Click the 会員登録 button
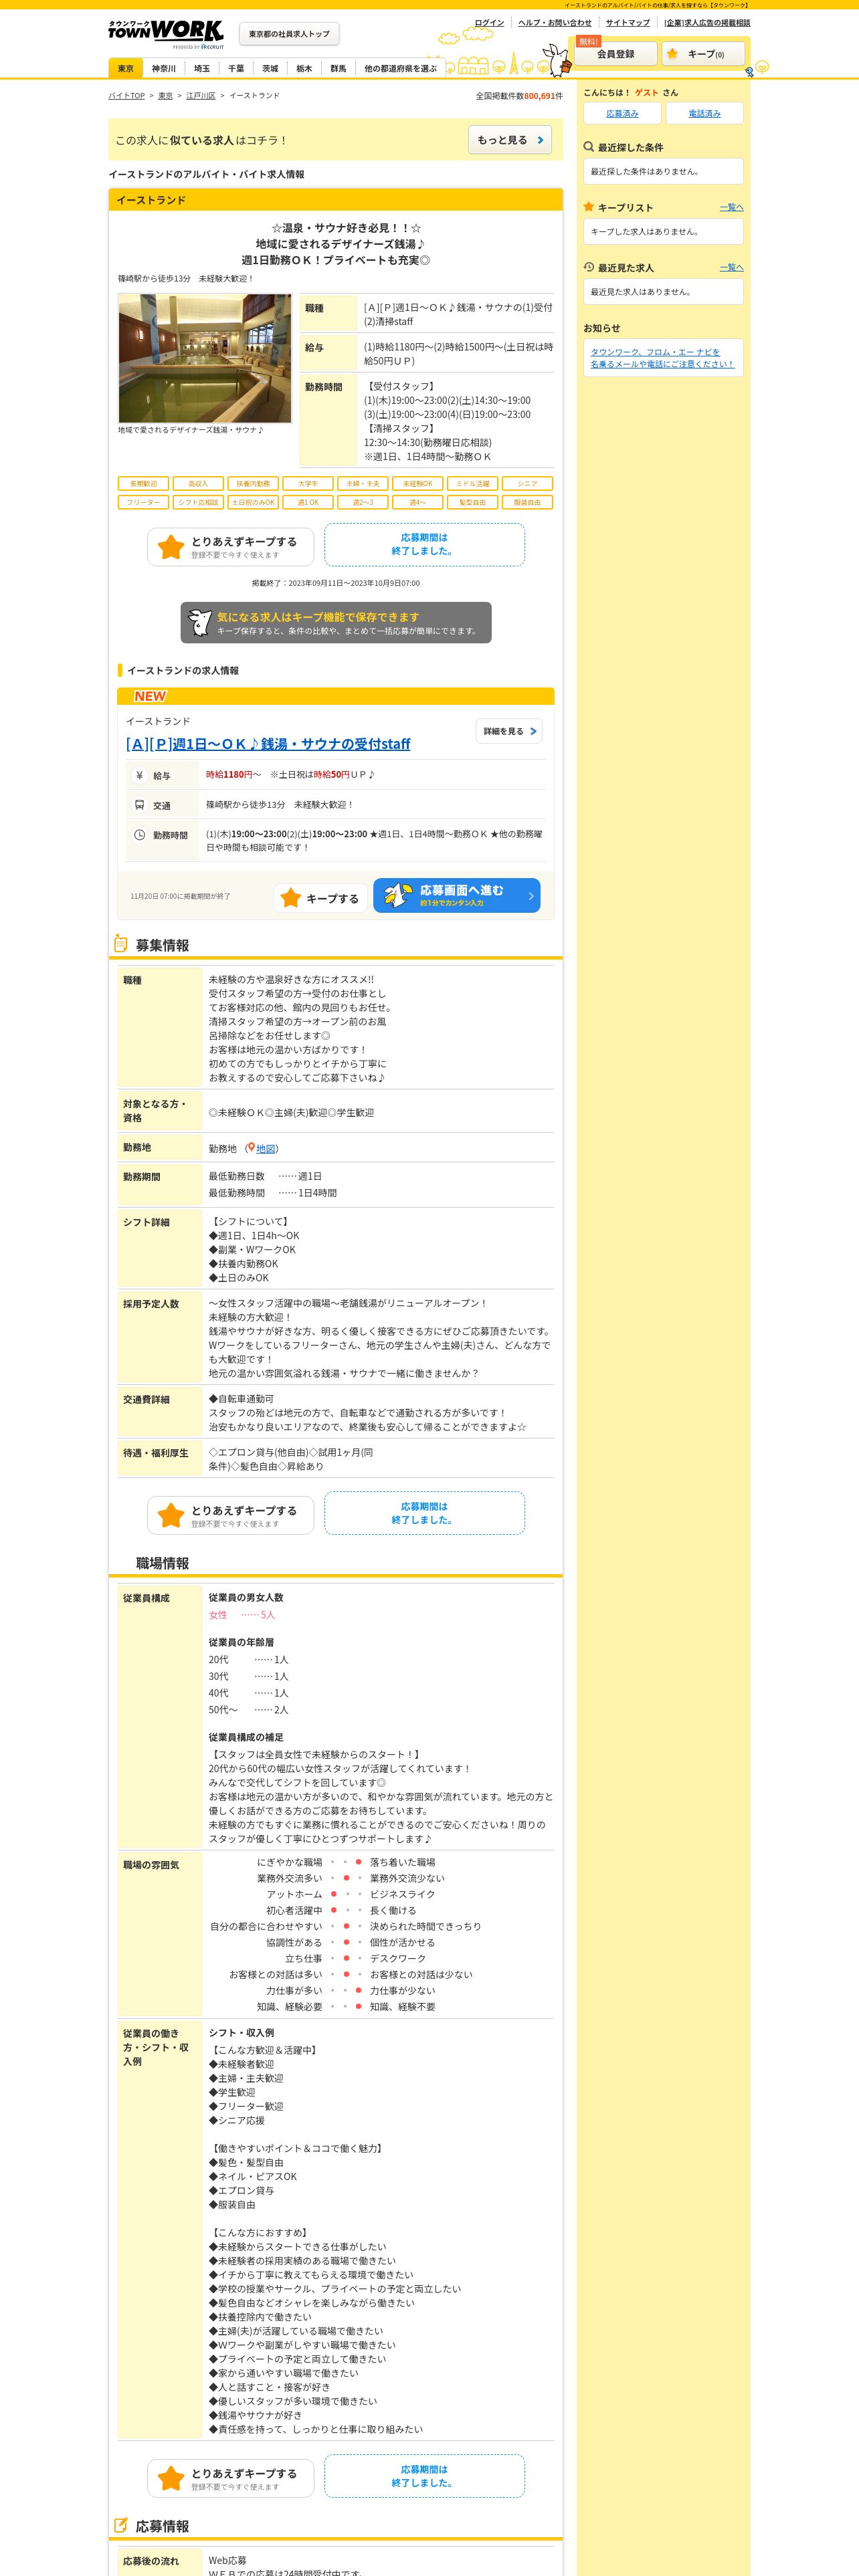859x2576 pixels. (615, 54)
